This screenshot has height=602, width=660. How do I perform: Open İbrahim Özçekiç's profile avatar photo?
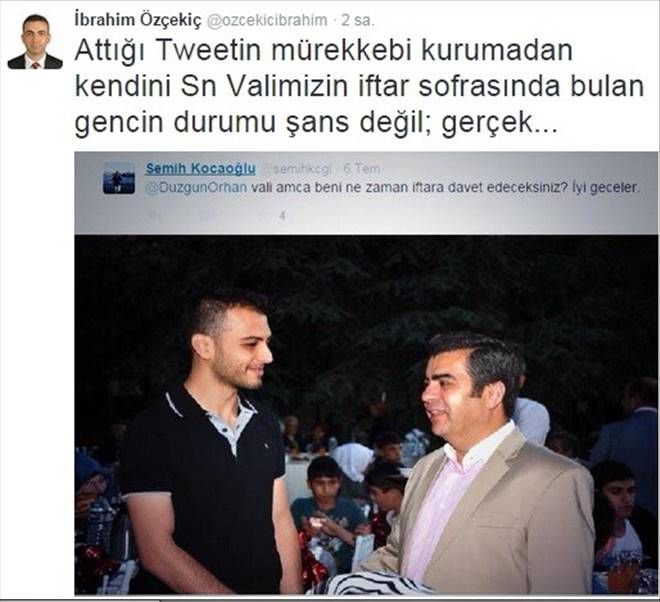tap(35, 42)
